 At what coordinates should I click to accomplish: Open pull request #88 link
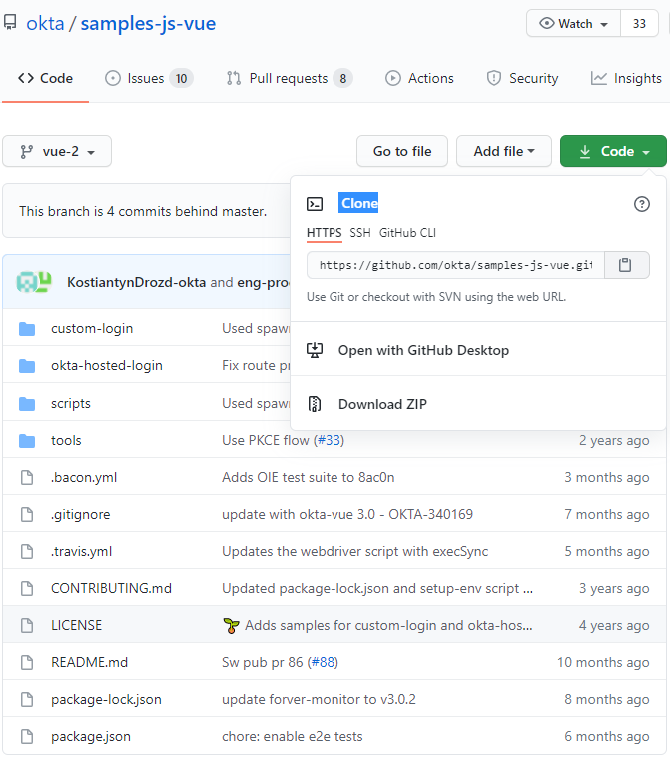[x=322, y=662]
